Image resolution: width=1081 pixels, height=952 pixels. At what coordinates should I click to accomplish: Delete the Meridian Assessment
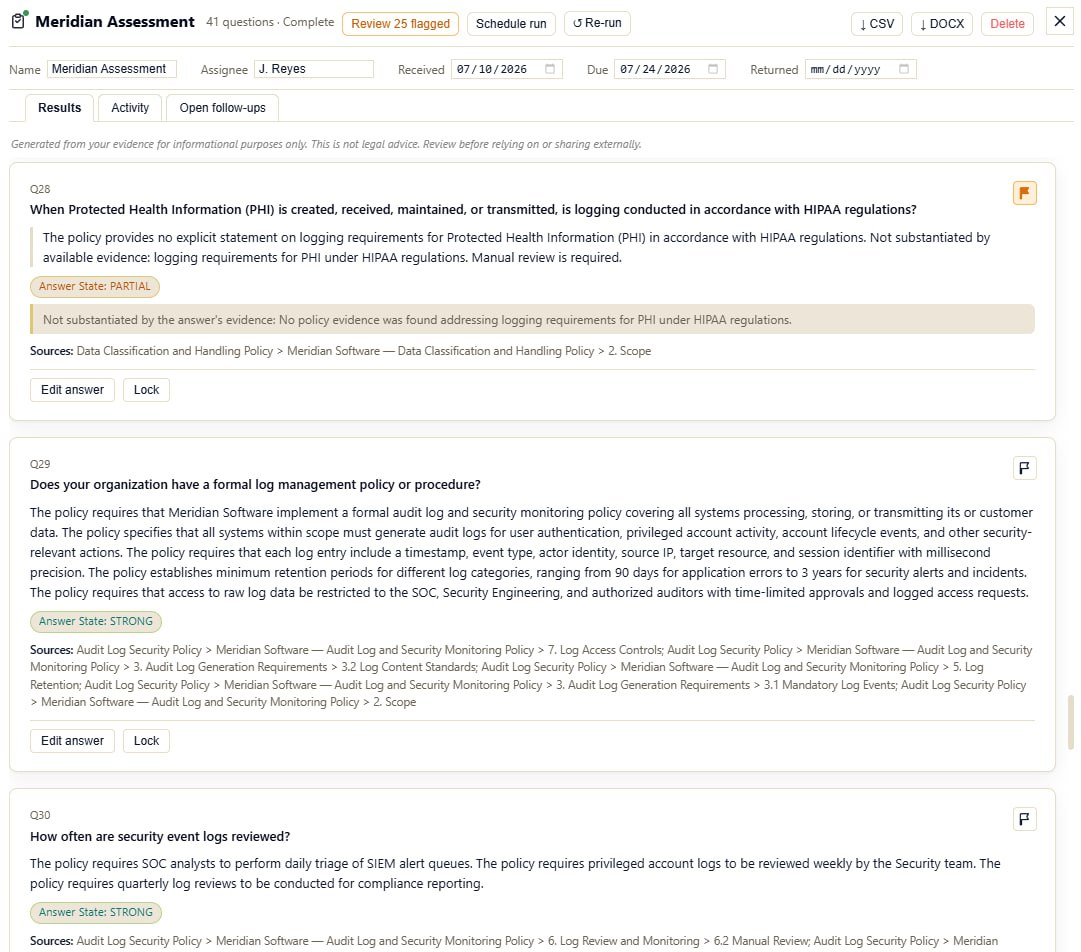(1007, 23)
